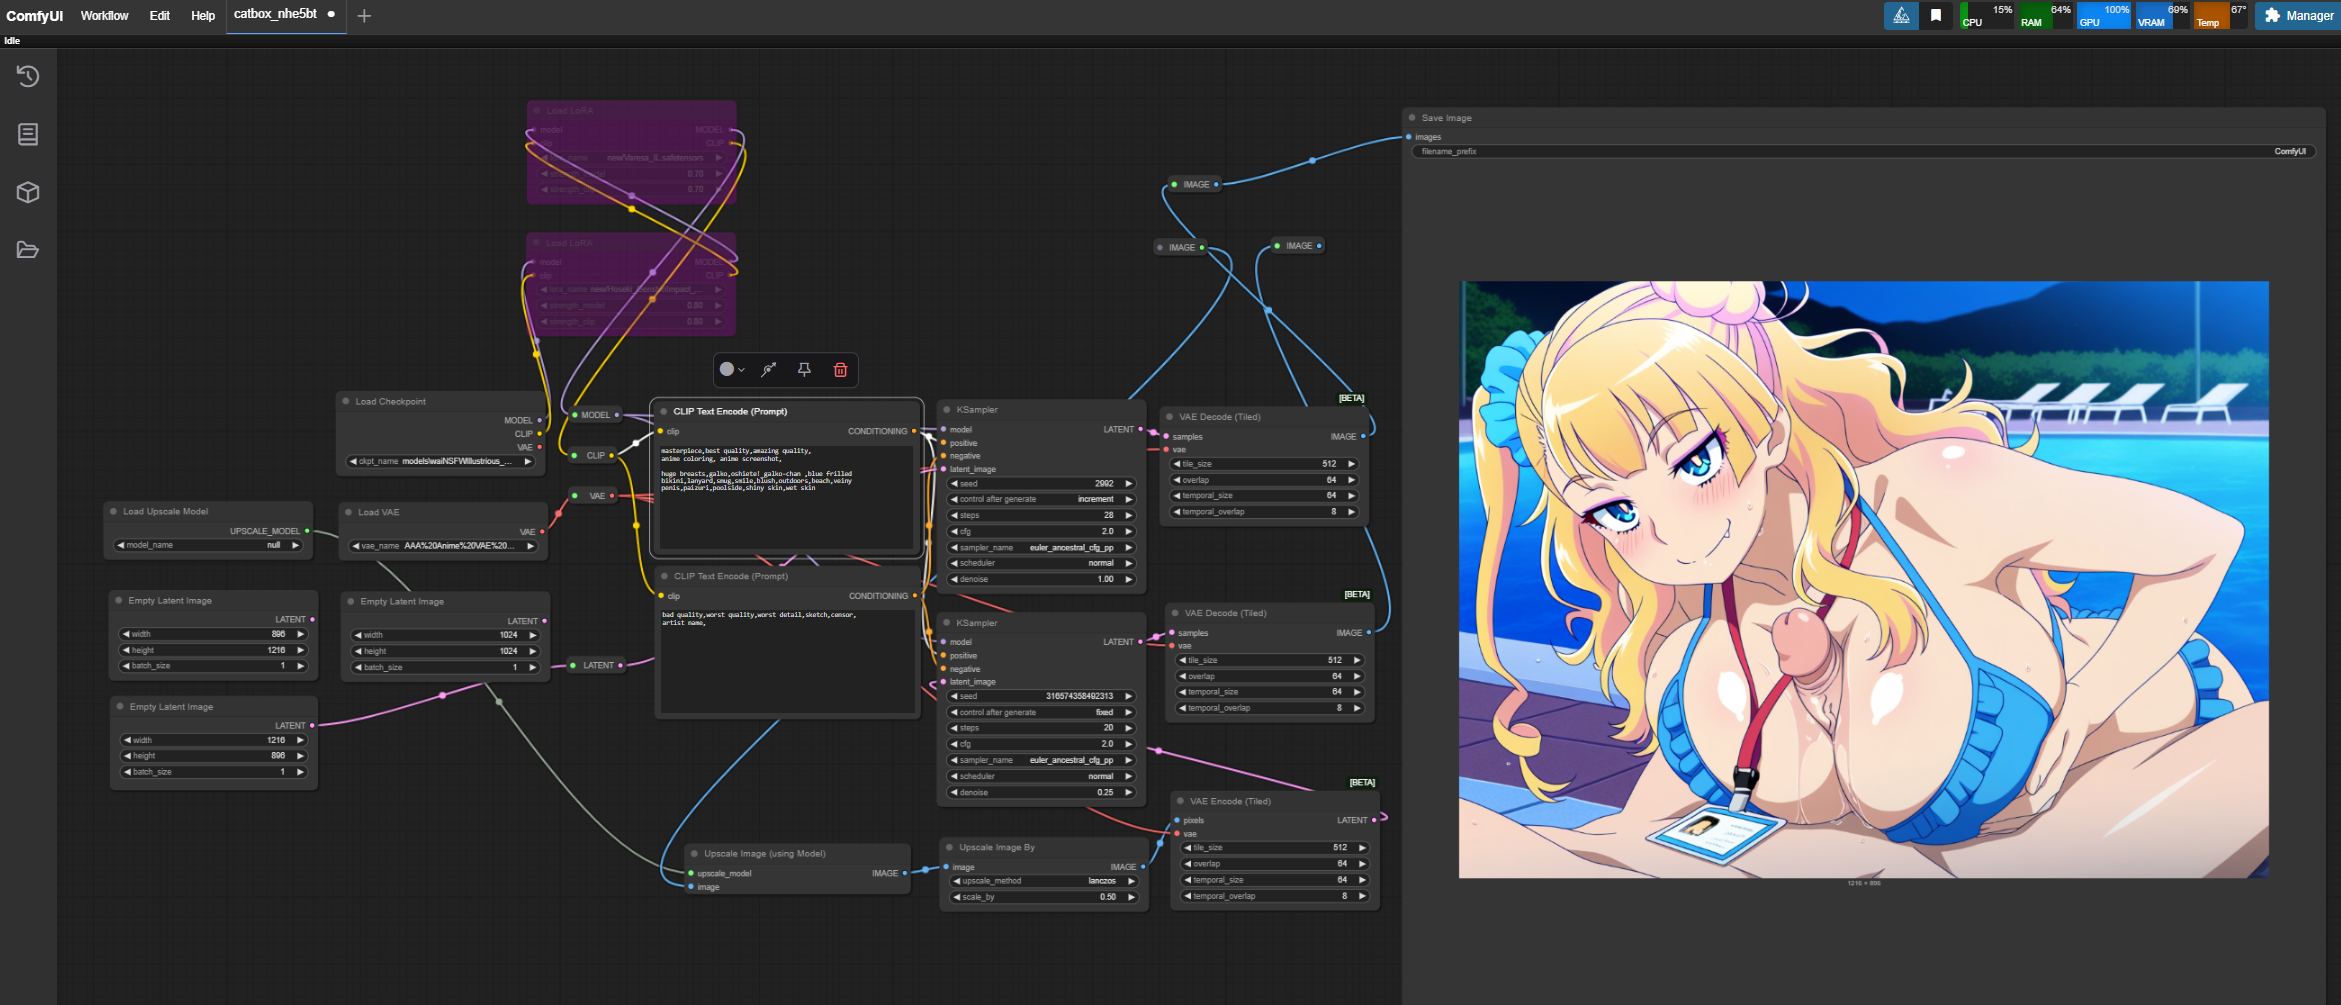Open the Queue history sidebar panel
This screenshot has height=1005, width=2341.
(28, 76)
